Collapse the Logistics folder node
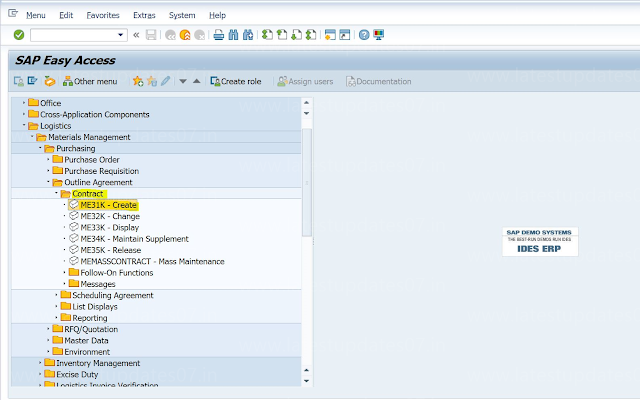Screen dimensions: 640x400 pyautogui.click(x=24, y=125)
